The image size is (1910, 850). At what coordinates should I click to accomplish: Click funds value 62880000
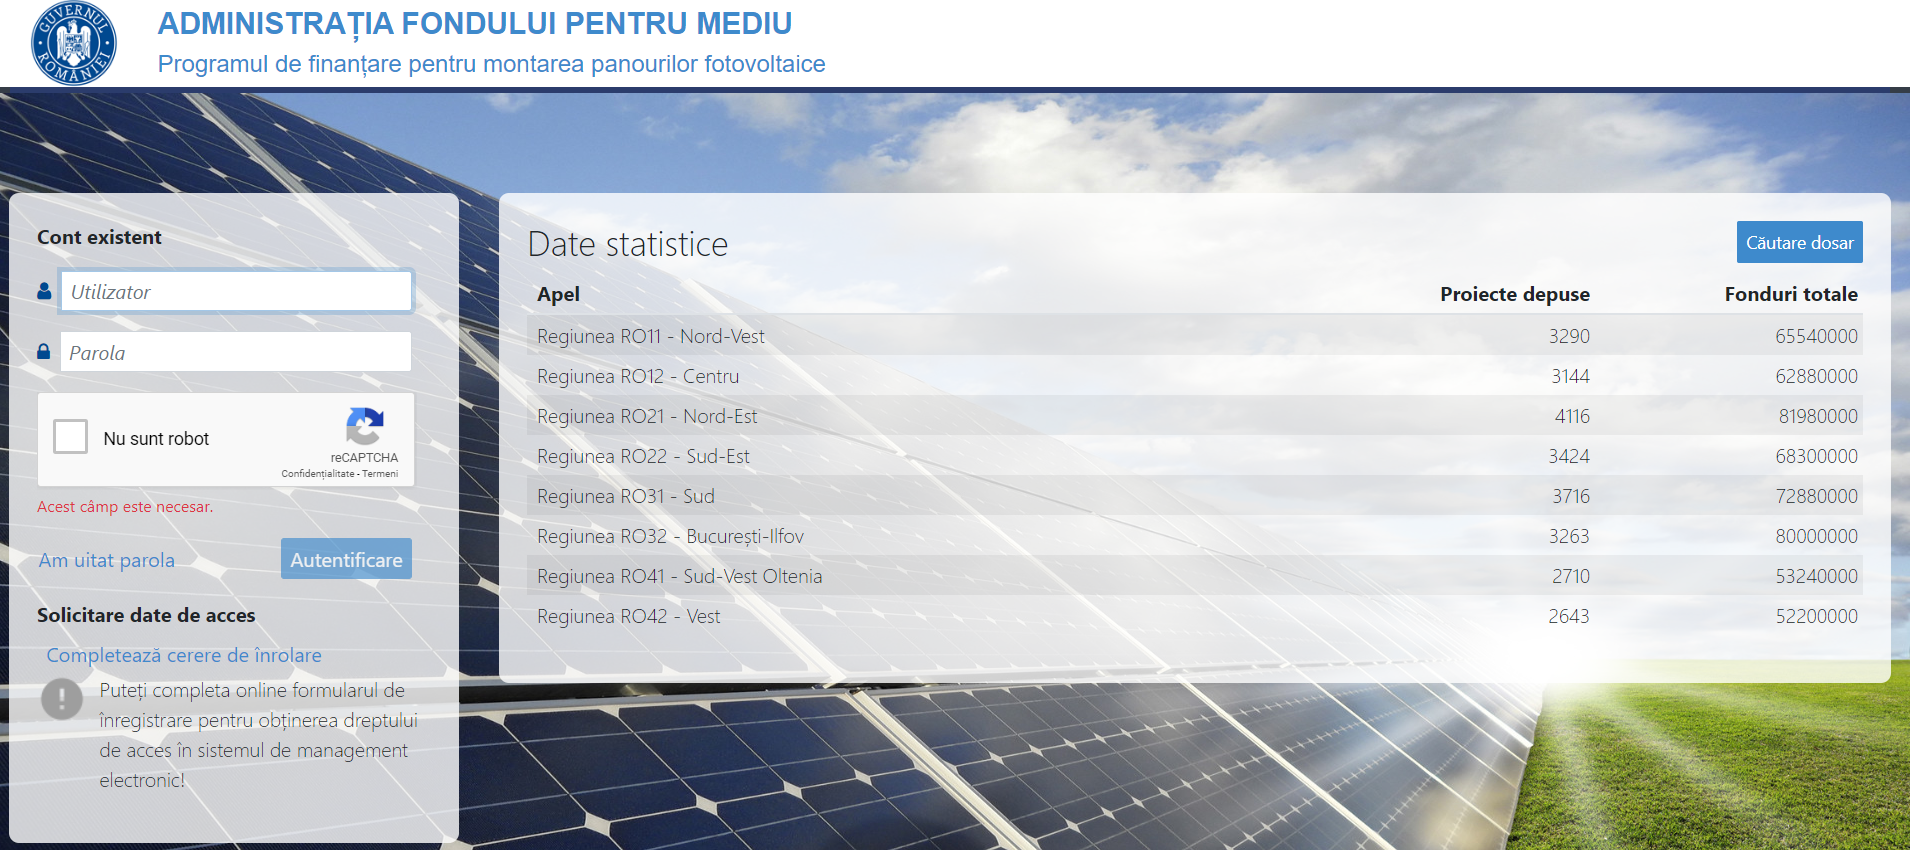tap(1816, 376)
